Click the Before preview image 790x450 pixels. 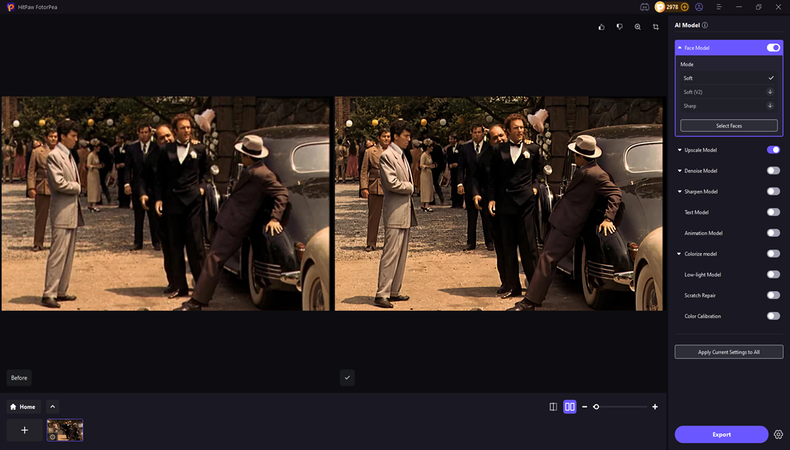tap(165, 204)
